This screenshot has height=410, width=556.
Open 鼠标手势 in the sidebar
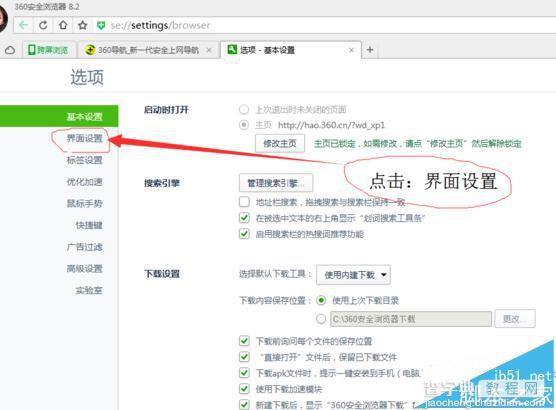pyautogui.click(x=84, y=204)
